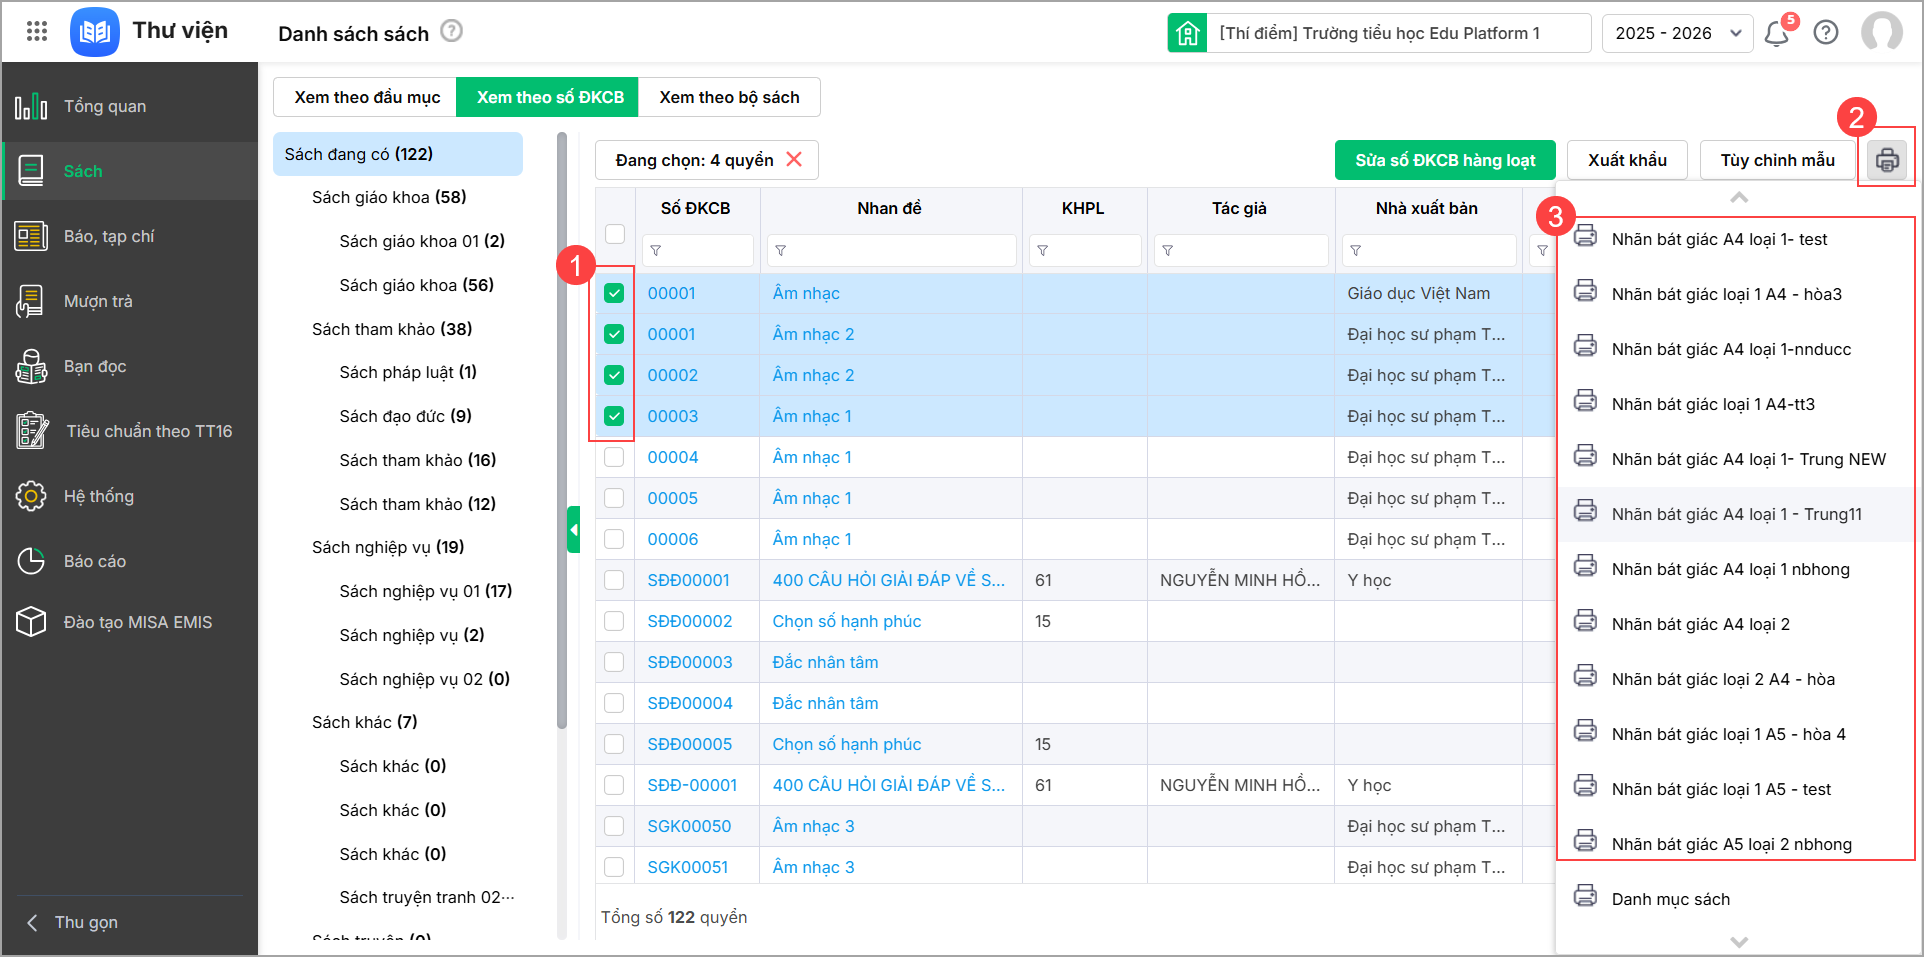Choose Nhãn bát giác loại 1 A4-tt3
Image resolution: width=1924 pixels, height=957 pixels.
tap(1735, 404)
